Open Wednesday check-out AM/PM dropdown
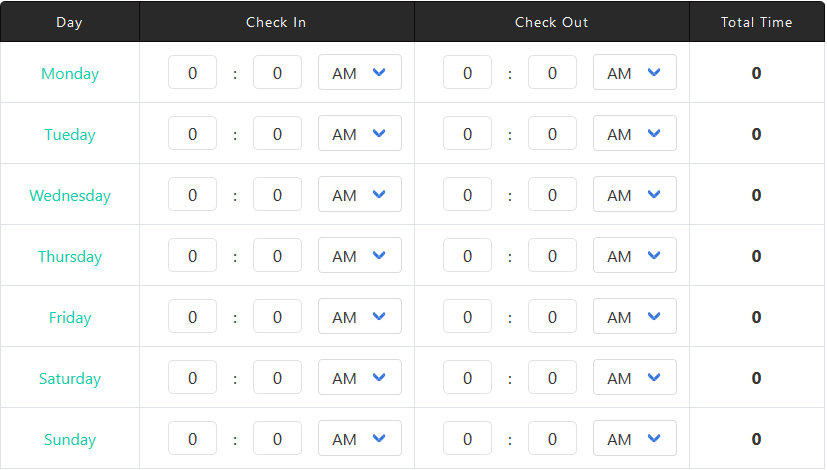 [x=634, y=194]
